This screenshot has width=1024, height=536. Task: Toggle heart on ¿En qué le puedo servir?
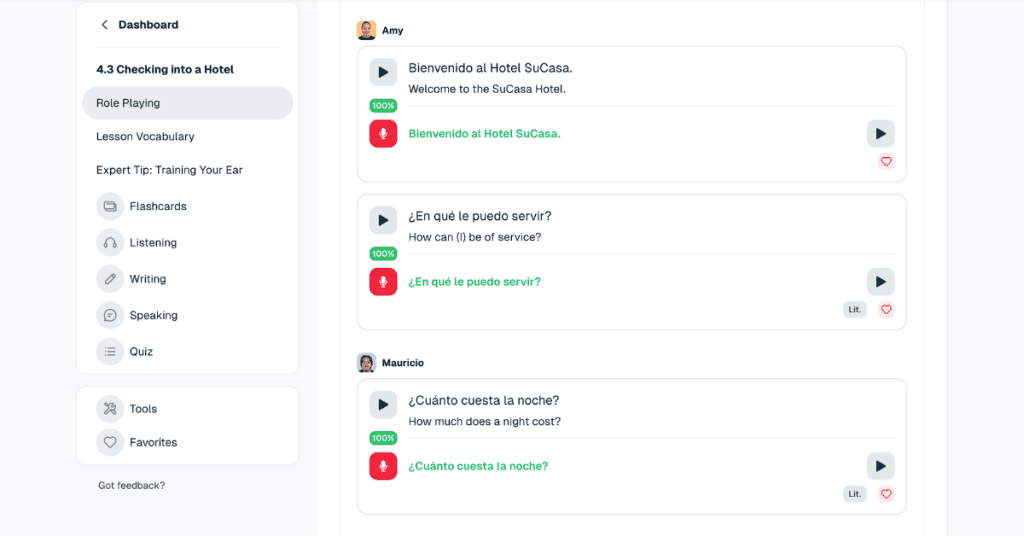click(886, 309)
